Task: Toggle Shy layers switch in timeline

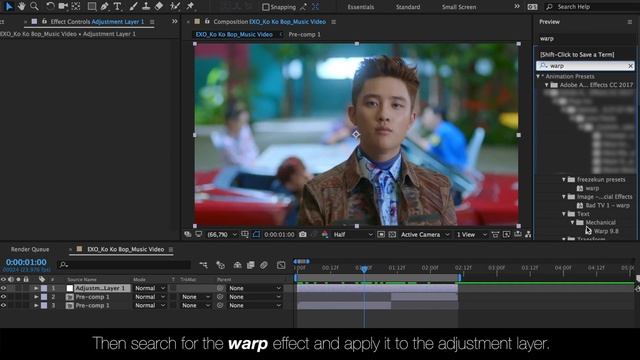Action: (x=237, y=265)
